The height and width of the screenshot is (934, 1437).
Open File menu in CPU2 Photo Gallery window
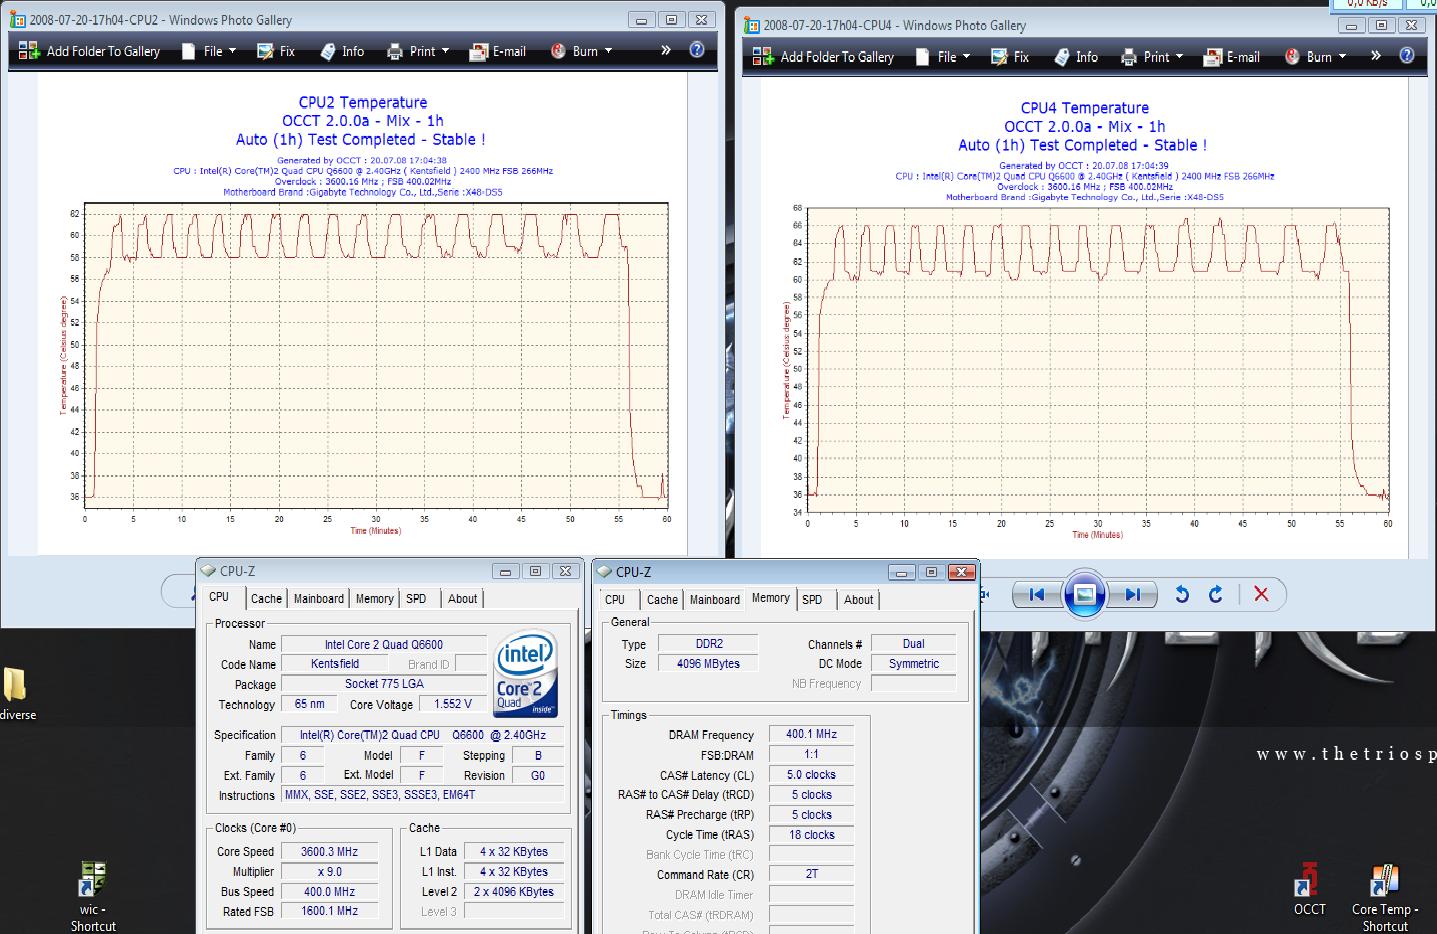pyautogui.click(x=209, y=51)
